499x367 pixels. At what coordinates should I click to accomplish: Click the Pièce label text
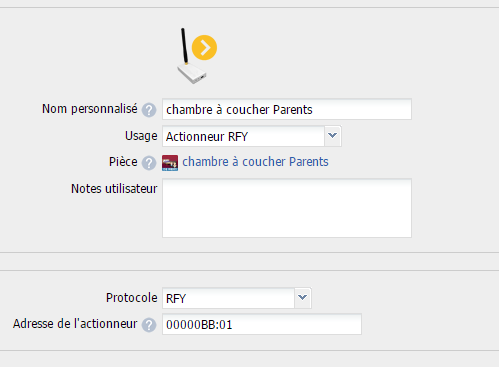(x=123, y=162)
